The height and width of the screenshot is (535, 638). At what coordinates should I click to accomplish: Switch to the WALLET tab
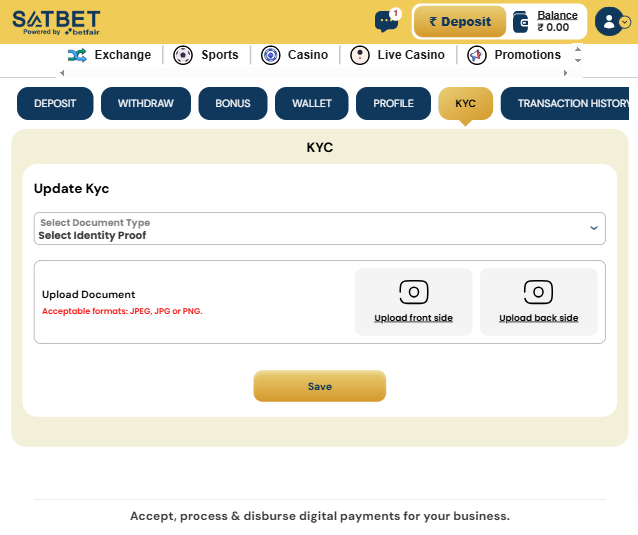point(312,103)
